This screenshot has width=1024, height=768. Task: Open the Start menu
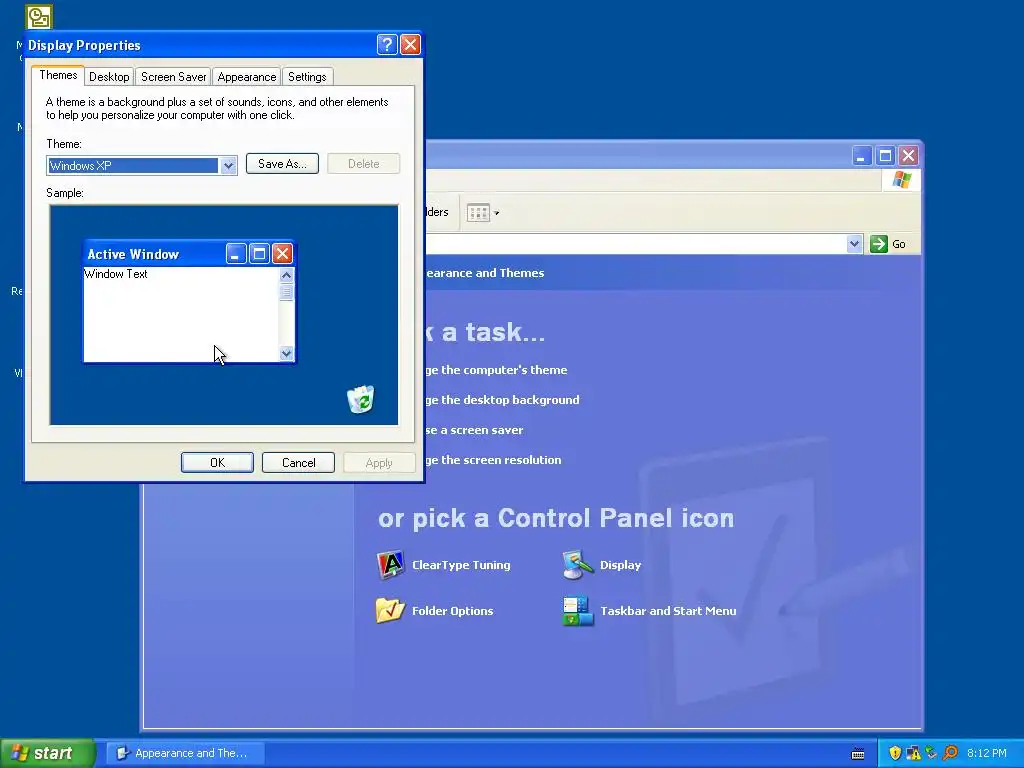[x=47, y=753]
